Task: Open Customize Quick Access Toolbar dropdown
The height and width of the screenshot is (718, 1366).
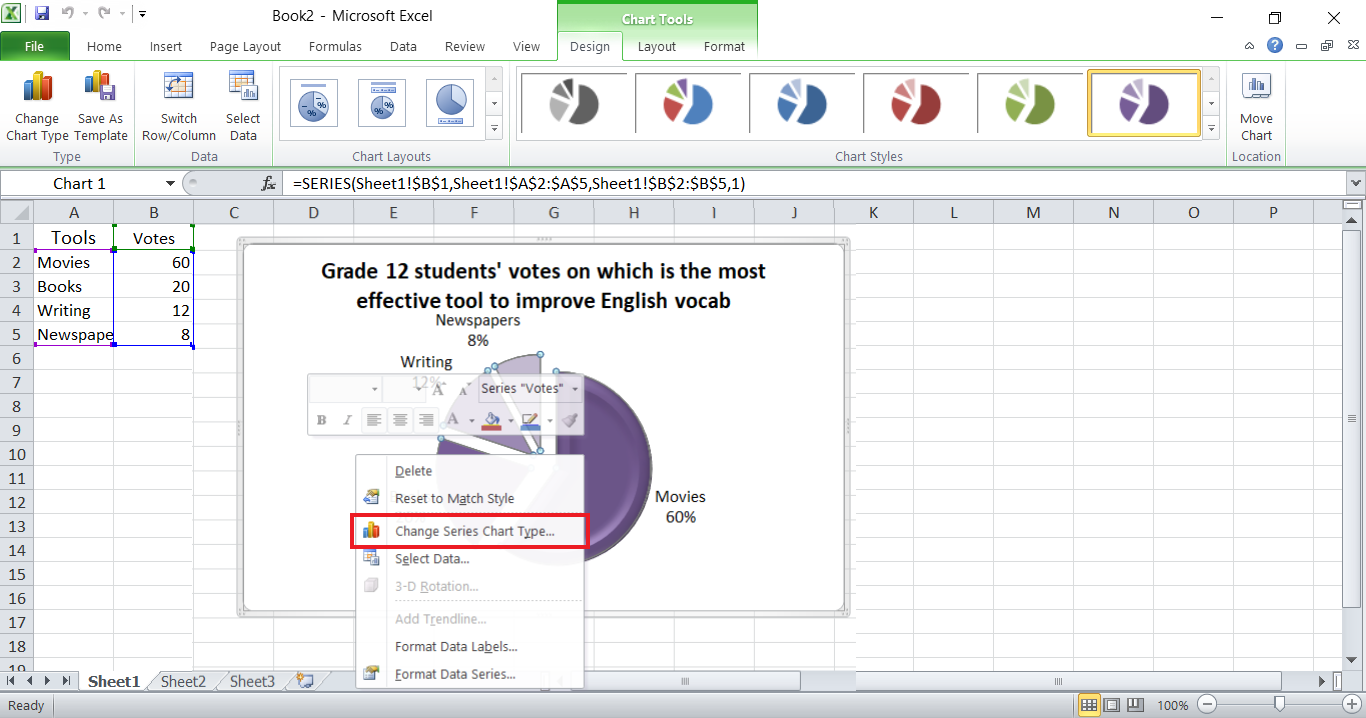Action: pos(142,15)
